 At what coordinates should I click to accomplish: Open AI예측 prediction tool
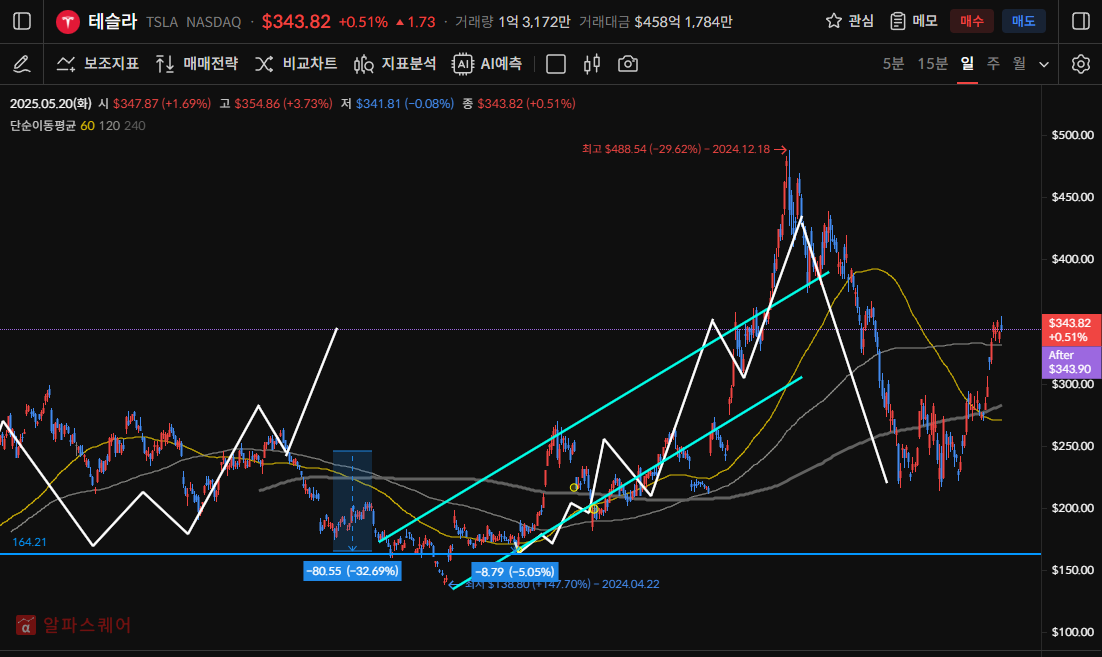pos(487,64)
